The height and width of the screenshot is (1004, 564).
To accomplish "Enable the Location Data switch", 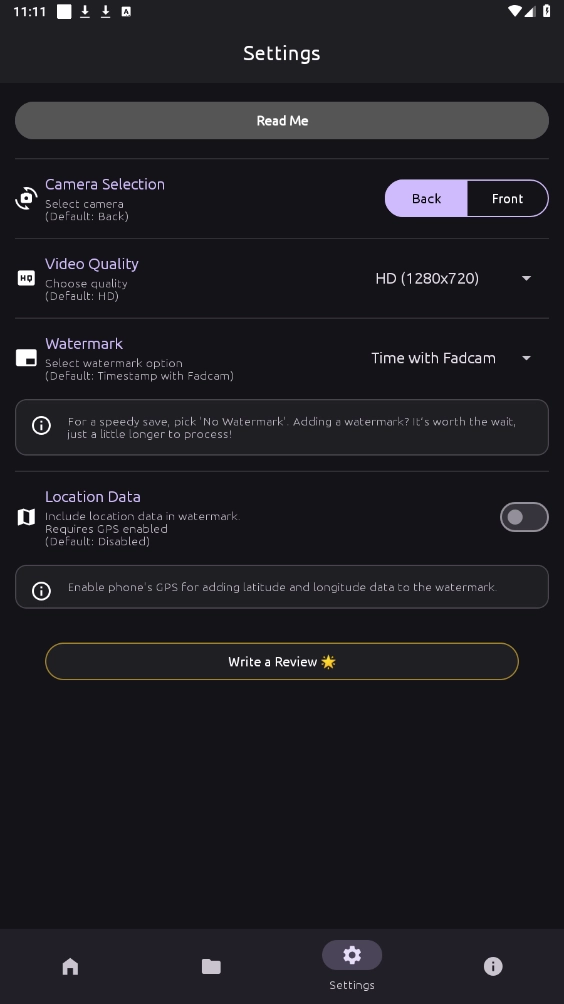I will pos(524,517).
